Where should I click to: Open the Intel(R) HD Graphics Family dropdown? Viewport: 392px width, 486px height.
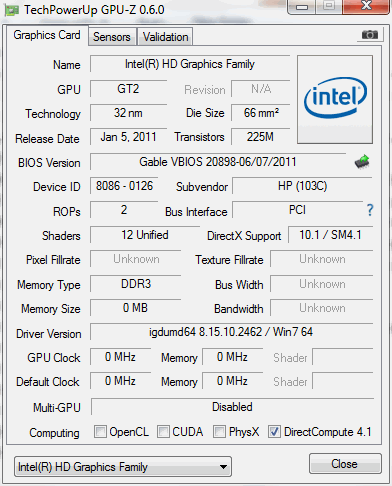coord(123,467)
